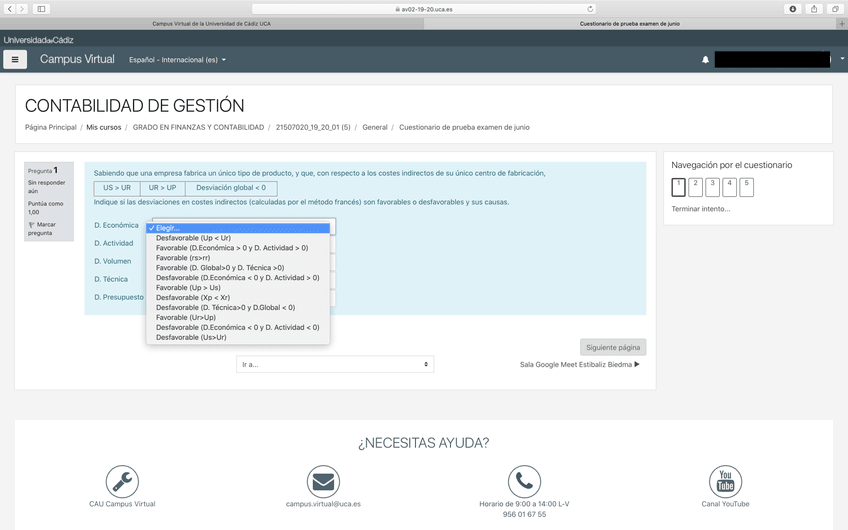Open the hamburger side menu
Viewport: 848px width, 530px height.
pos(15,60)
